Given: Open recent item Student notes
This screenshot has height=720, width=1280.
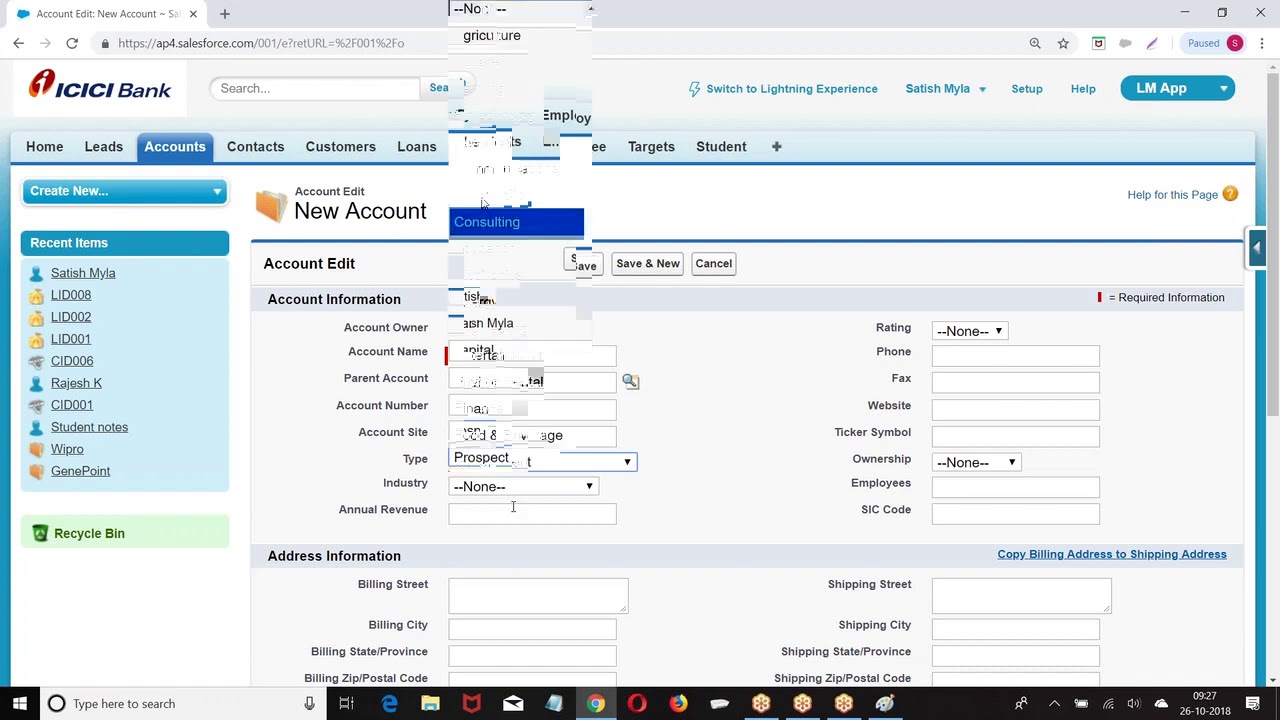Looking at the screenshot, I should coord(89,427).
